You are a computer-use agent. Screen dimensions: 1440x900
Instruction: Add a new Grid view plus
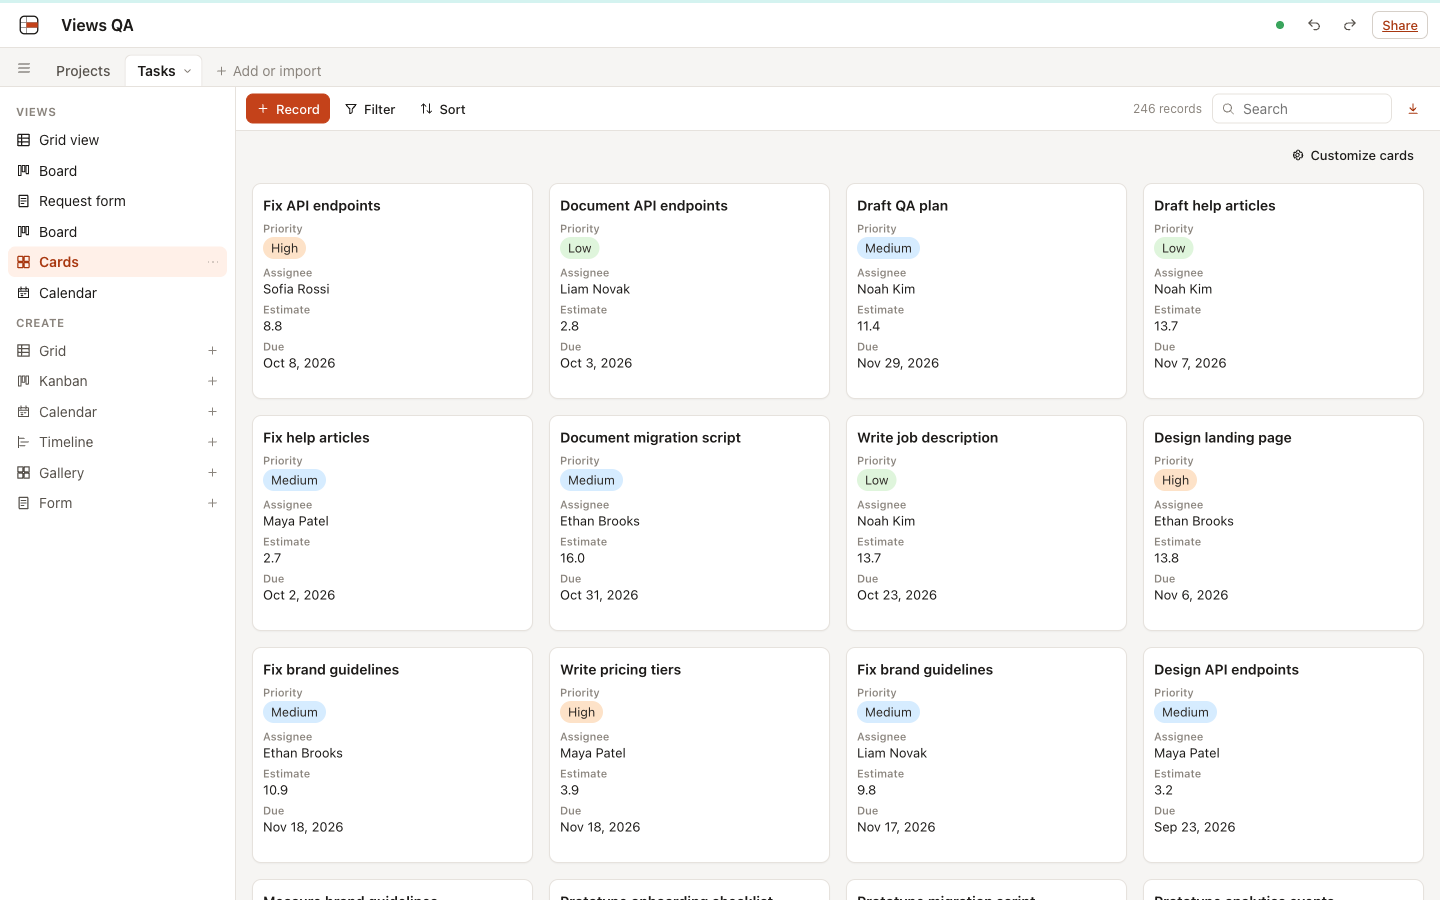pyautogui.click(x=212, y=351)
